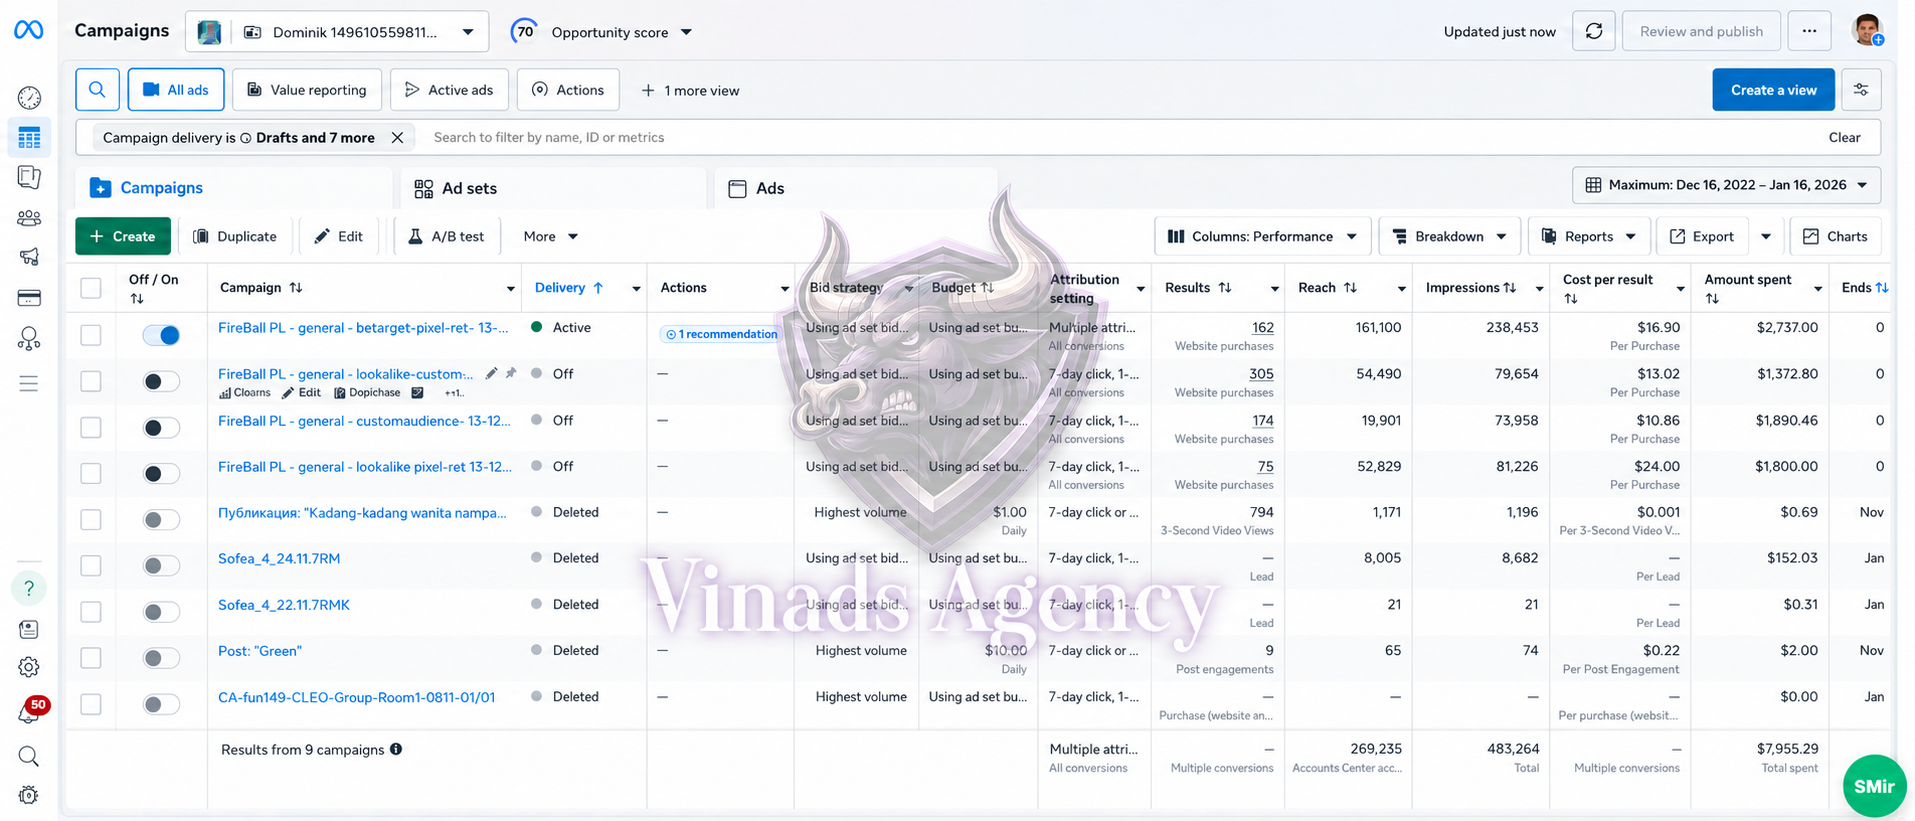Open the three-dots more options button
Image resolution: width=1915 pixels, height=821 pixels.
[1809, 31]
